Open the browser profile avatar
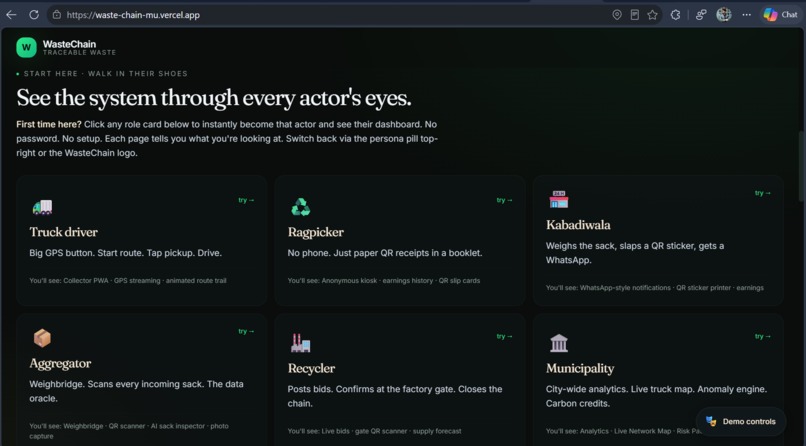 click(x=724, y=15)
